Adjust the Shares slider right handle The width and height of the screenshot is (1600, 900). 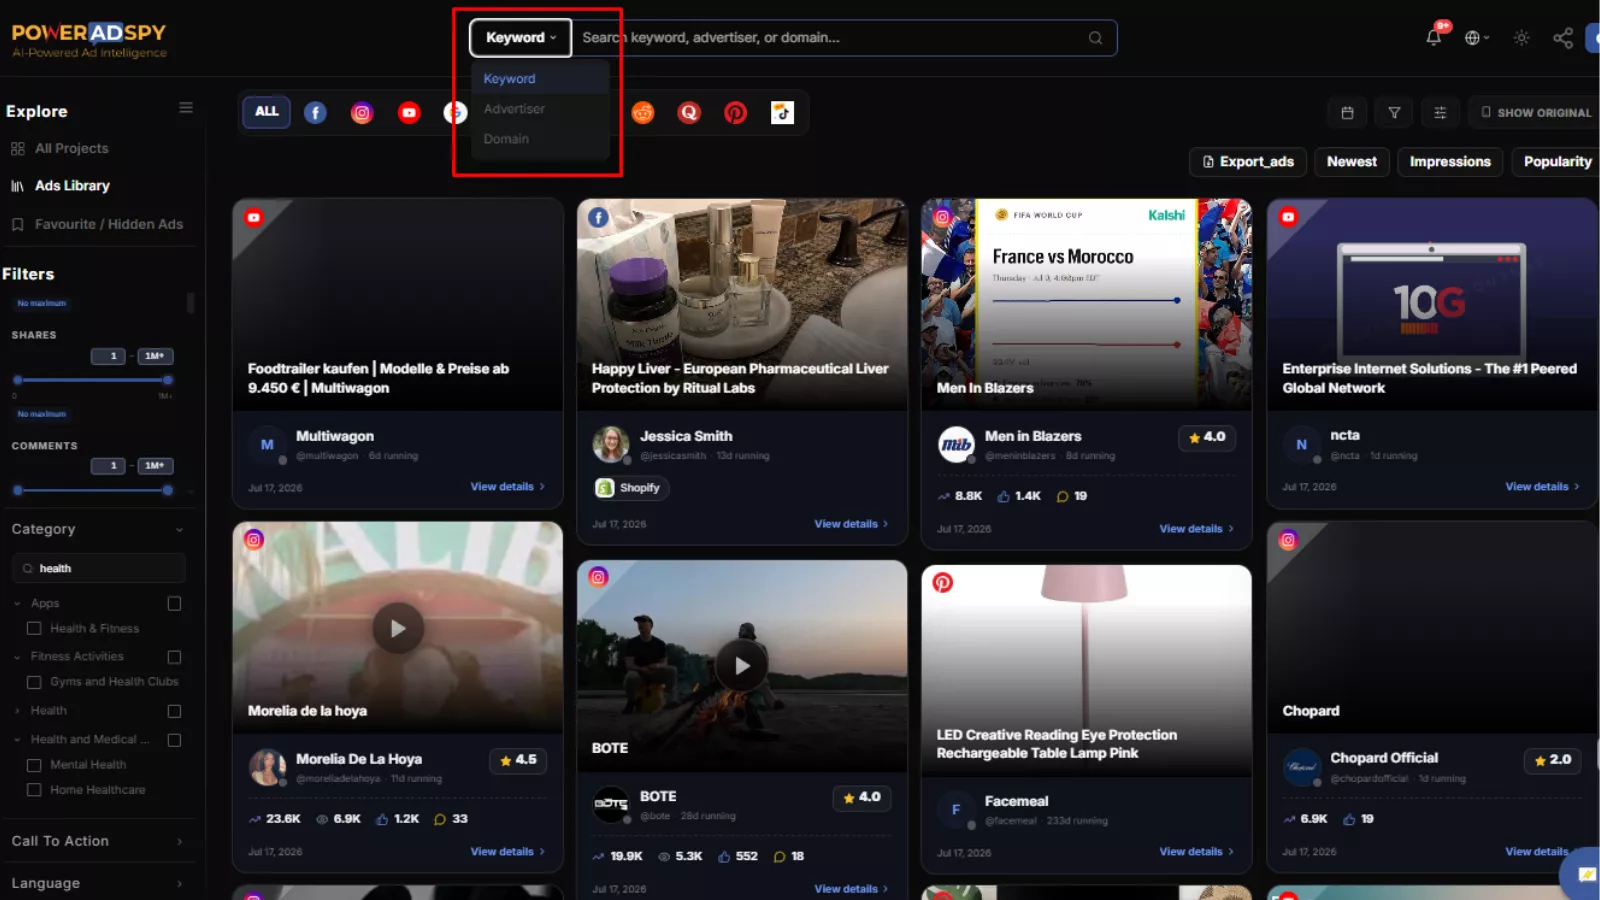pos(167,380)
